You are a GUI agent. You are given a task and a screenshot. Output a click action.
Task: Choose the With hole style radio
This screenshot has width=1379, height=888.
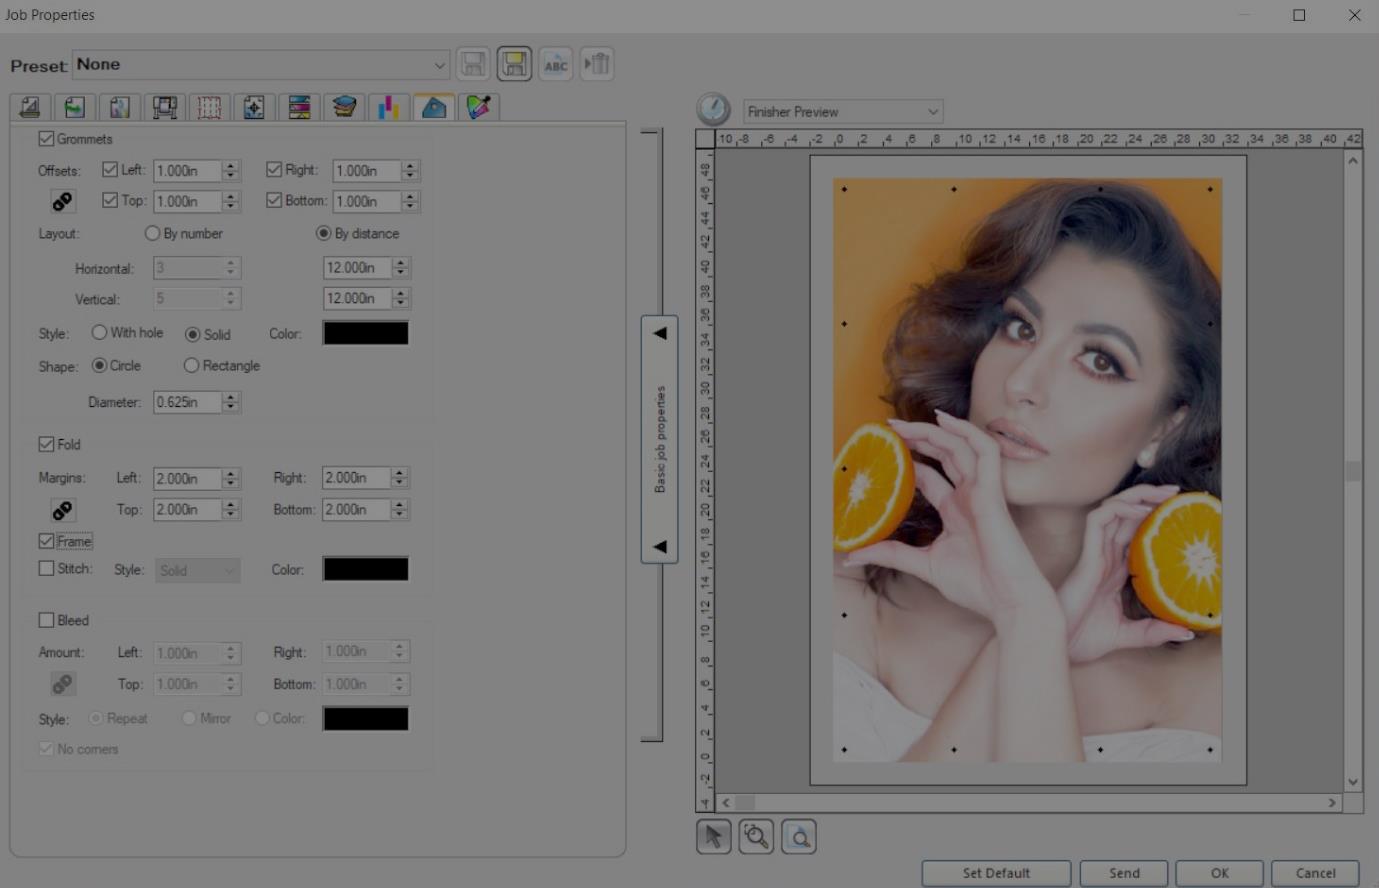(x=99, y=332)
